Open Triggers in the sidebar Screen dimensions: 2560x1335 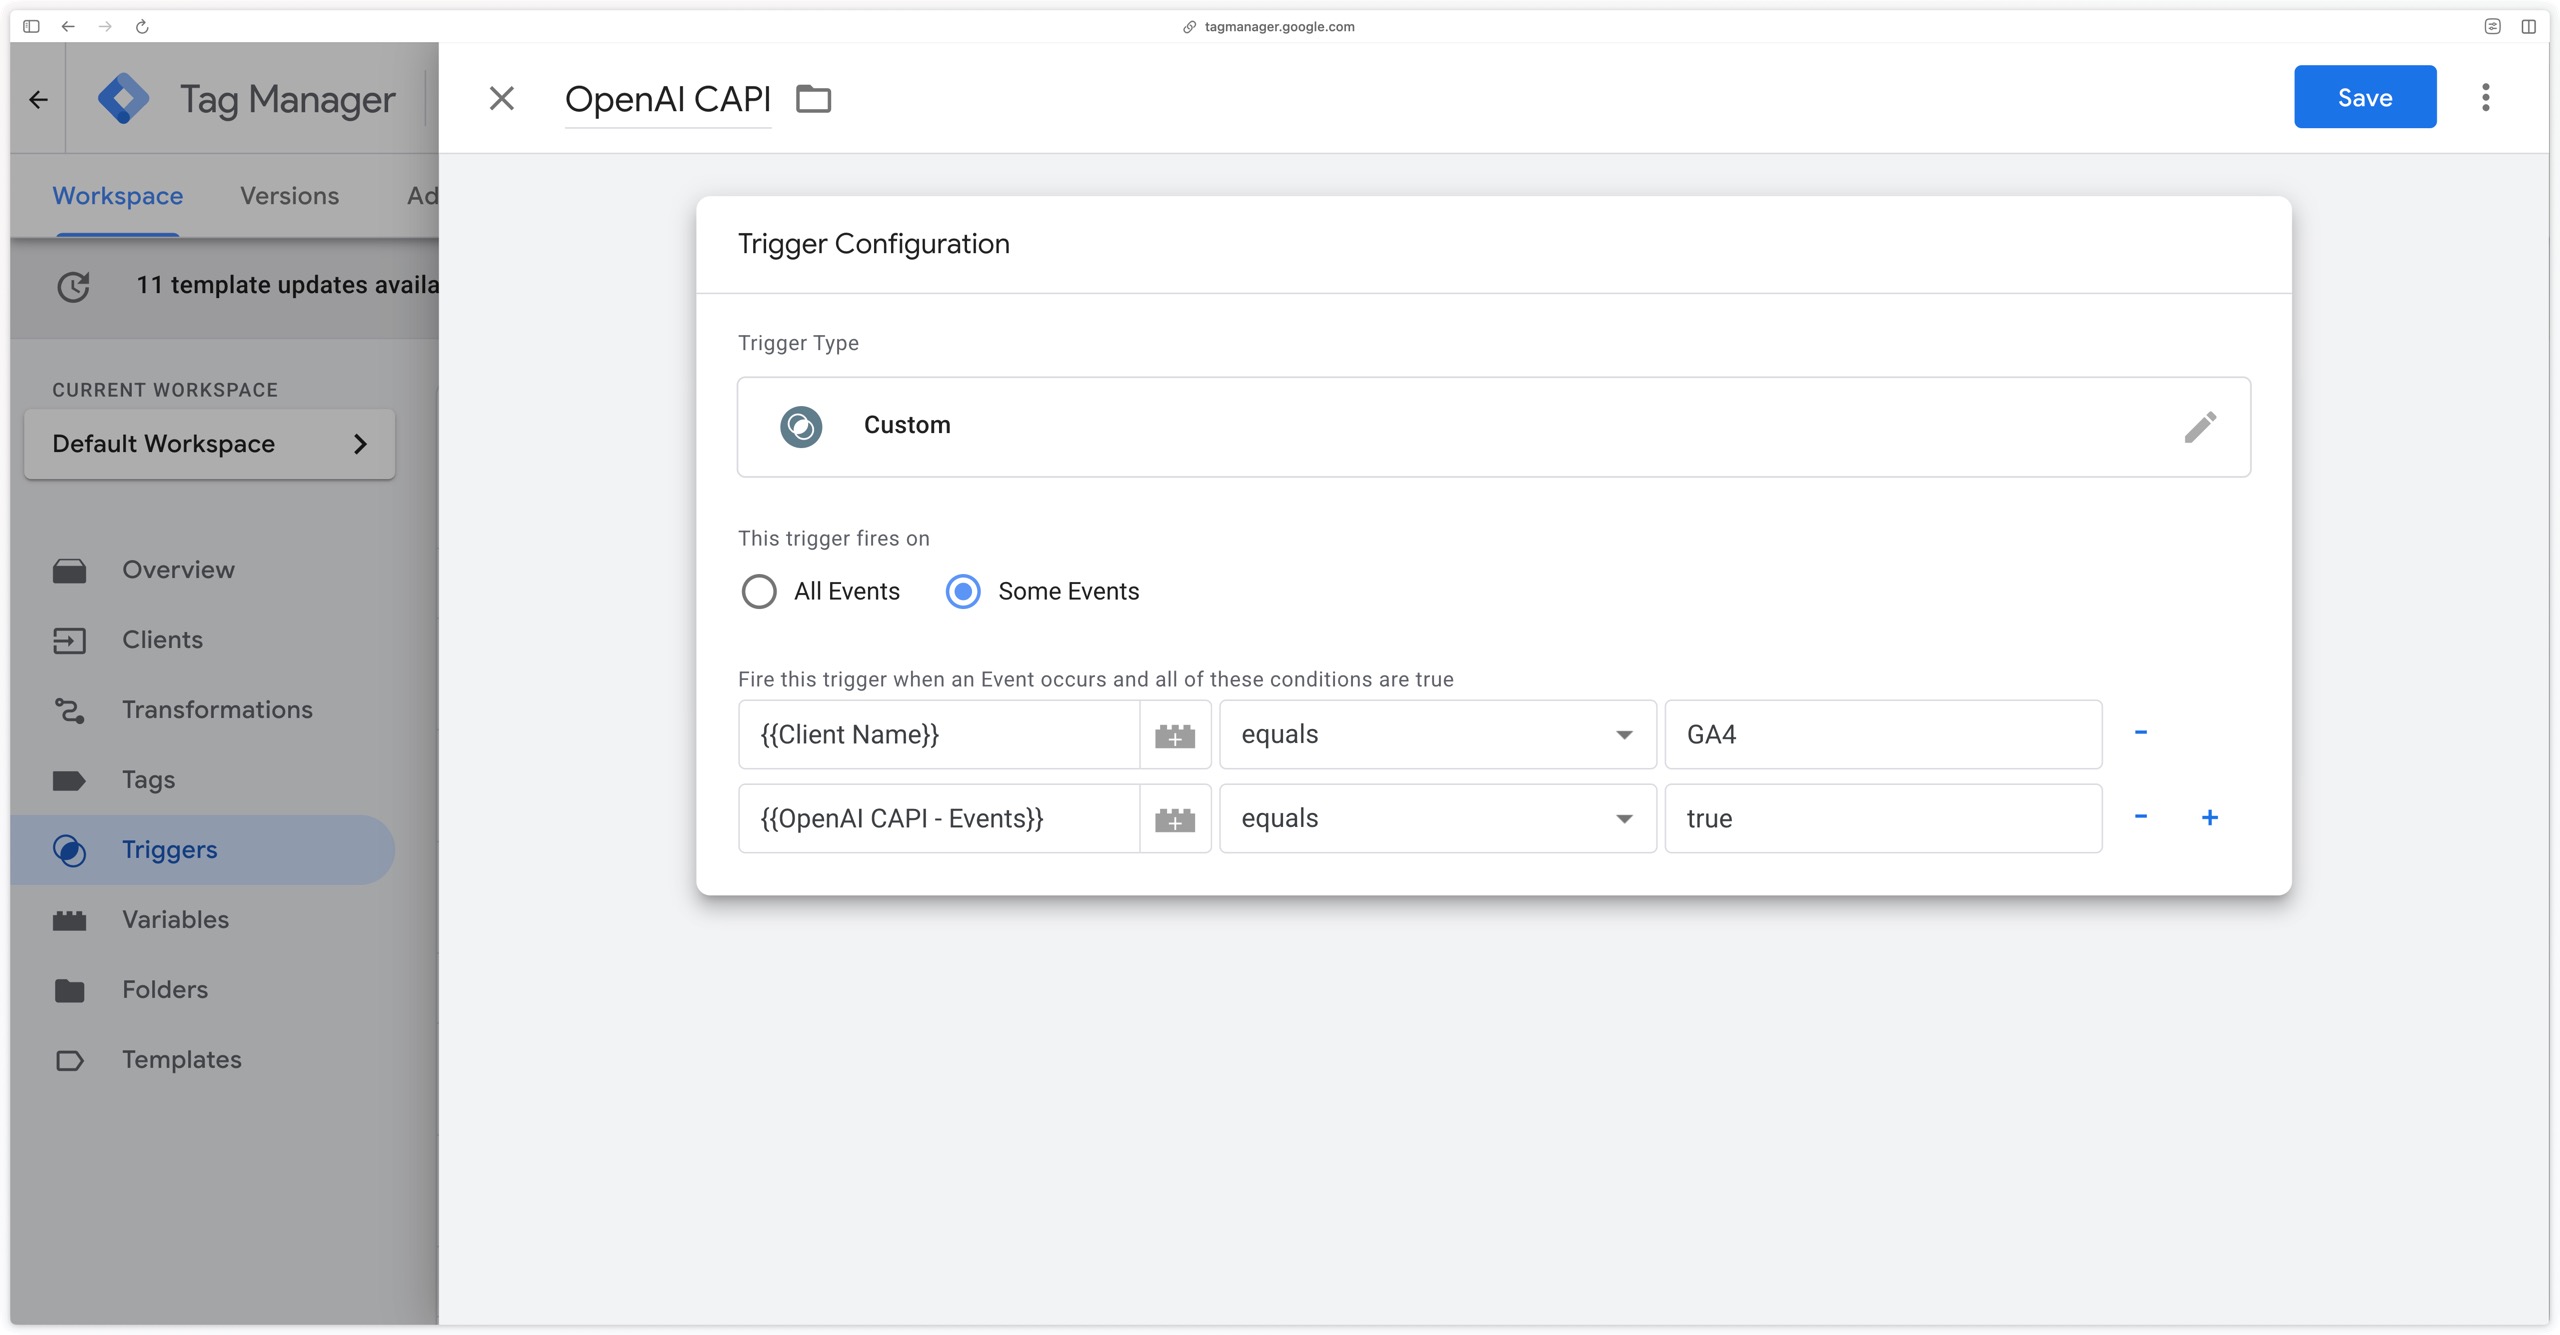point(202,850)
